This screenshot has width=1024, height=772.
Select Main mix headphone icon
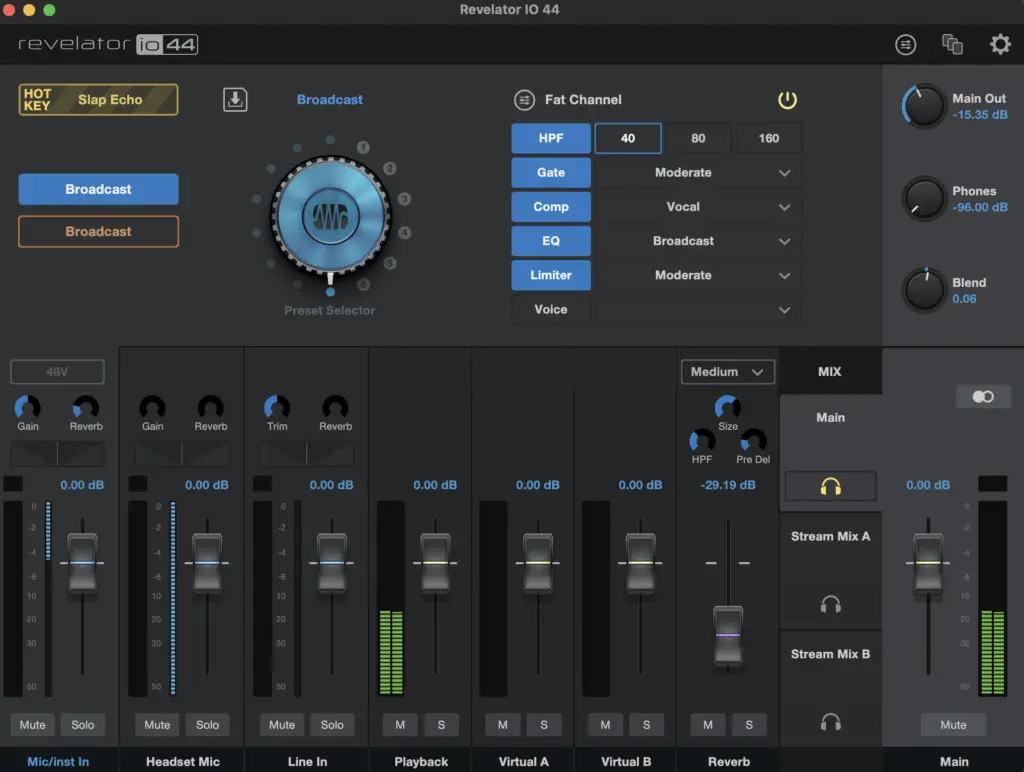point(831,487)
